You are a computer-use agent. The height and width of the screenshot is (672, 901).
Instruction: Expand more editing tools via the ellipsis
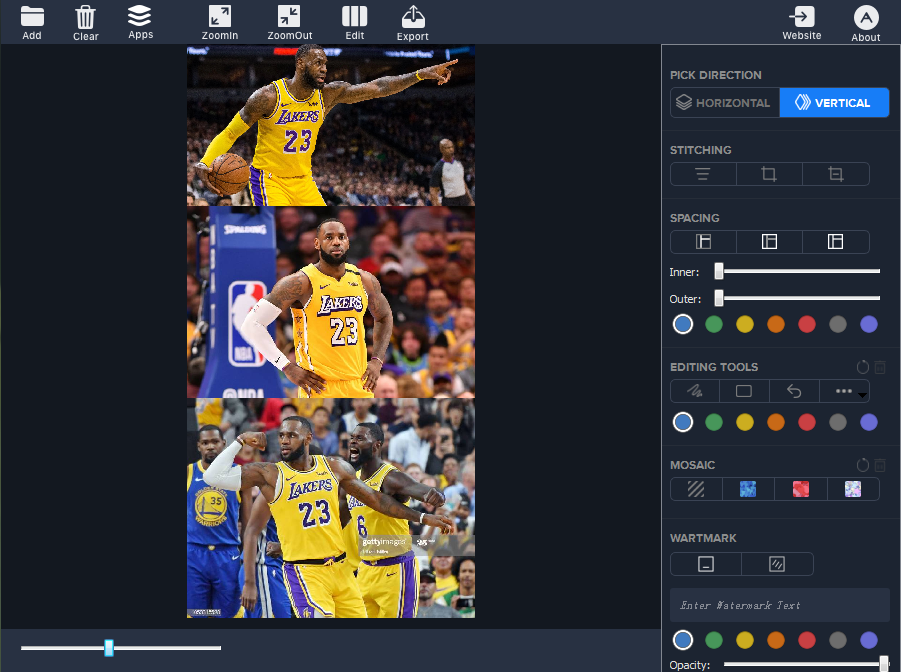[x=844, y=391]
